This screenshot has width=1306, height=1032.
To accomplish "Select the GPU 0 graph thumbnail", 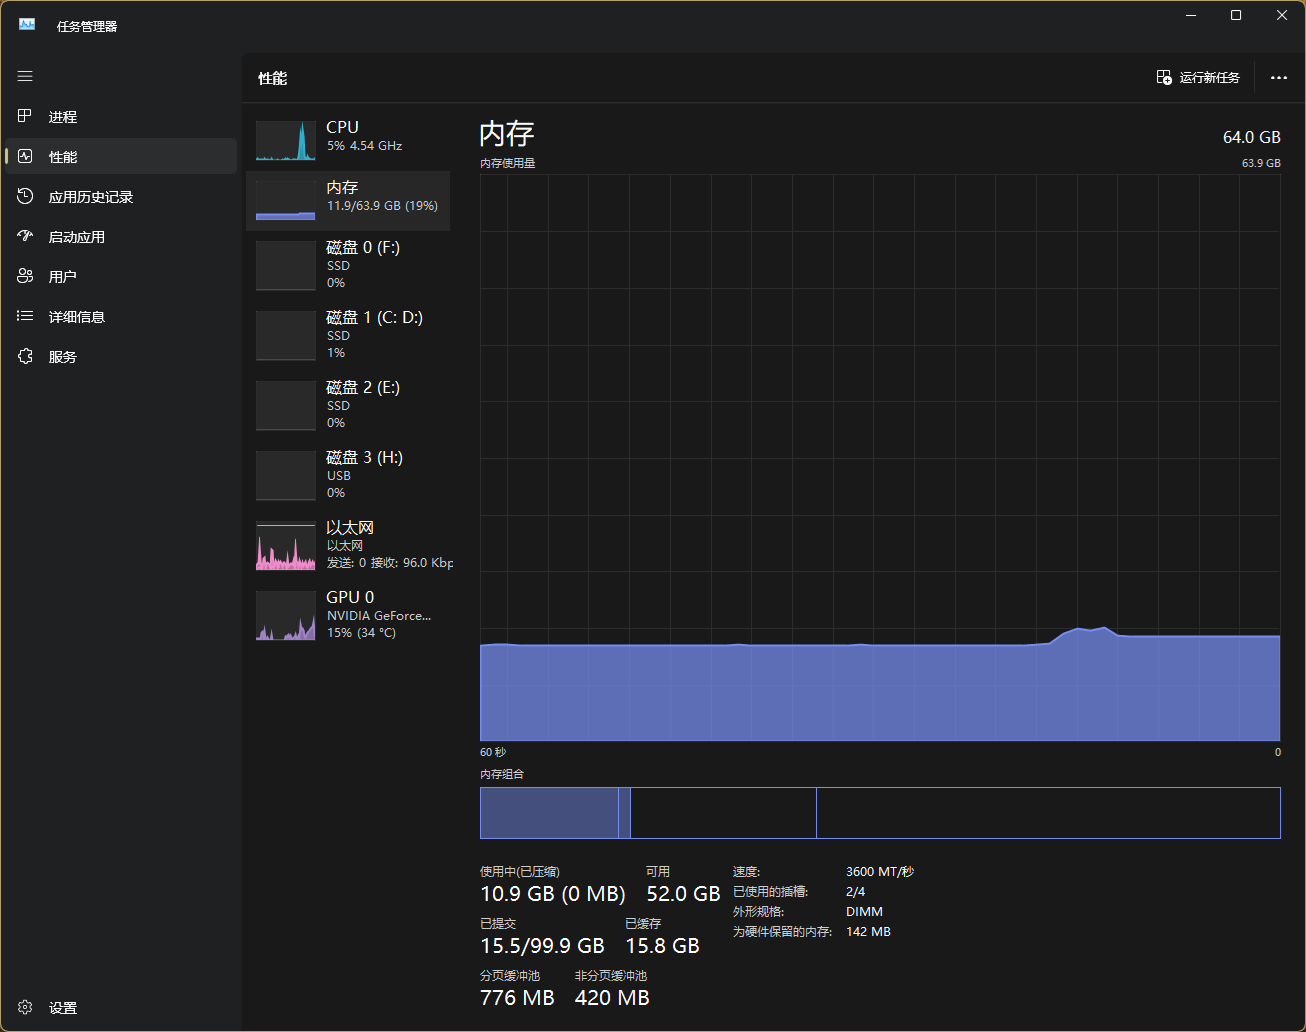I will 286,615.
